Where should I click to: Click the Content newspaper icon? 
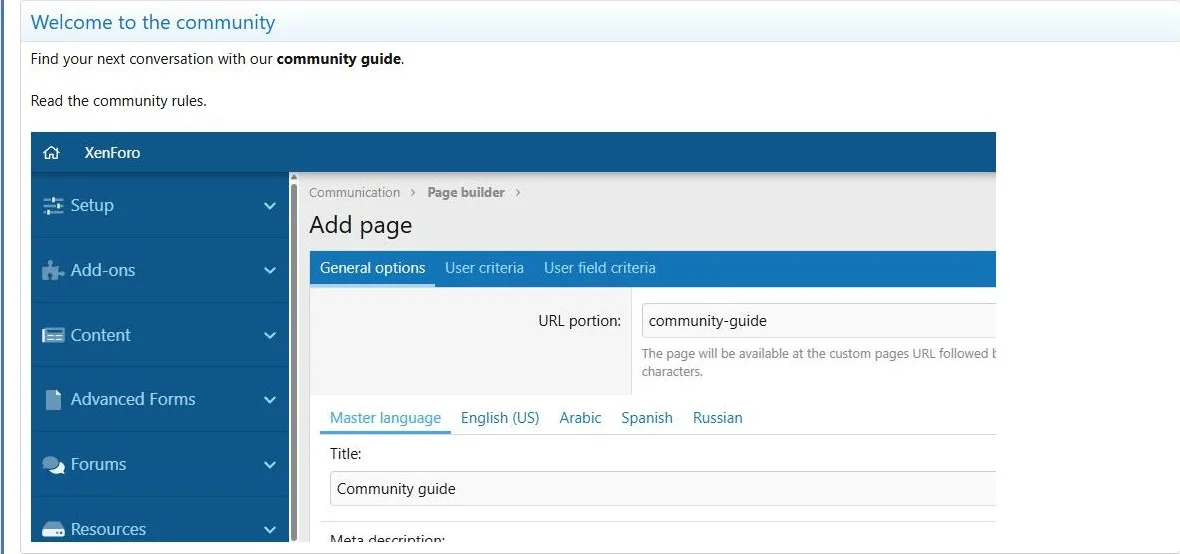[53, 336]
